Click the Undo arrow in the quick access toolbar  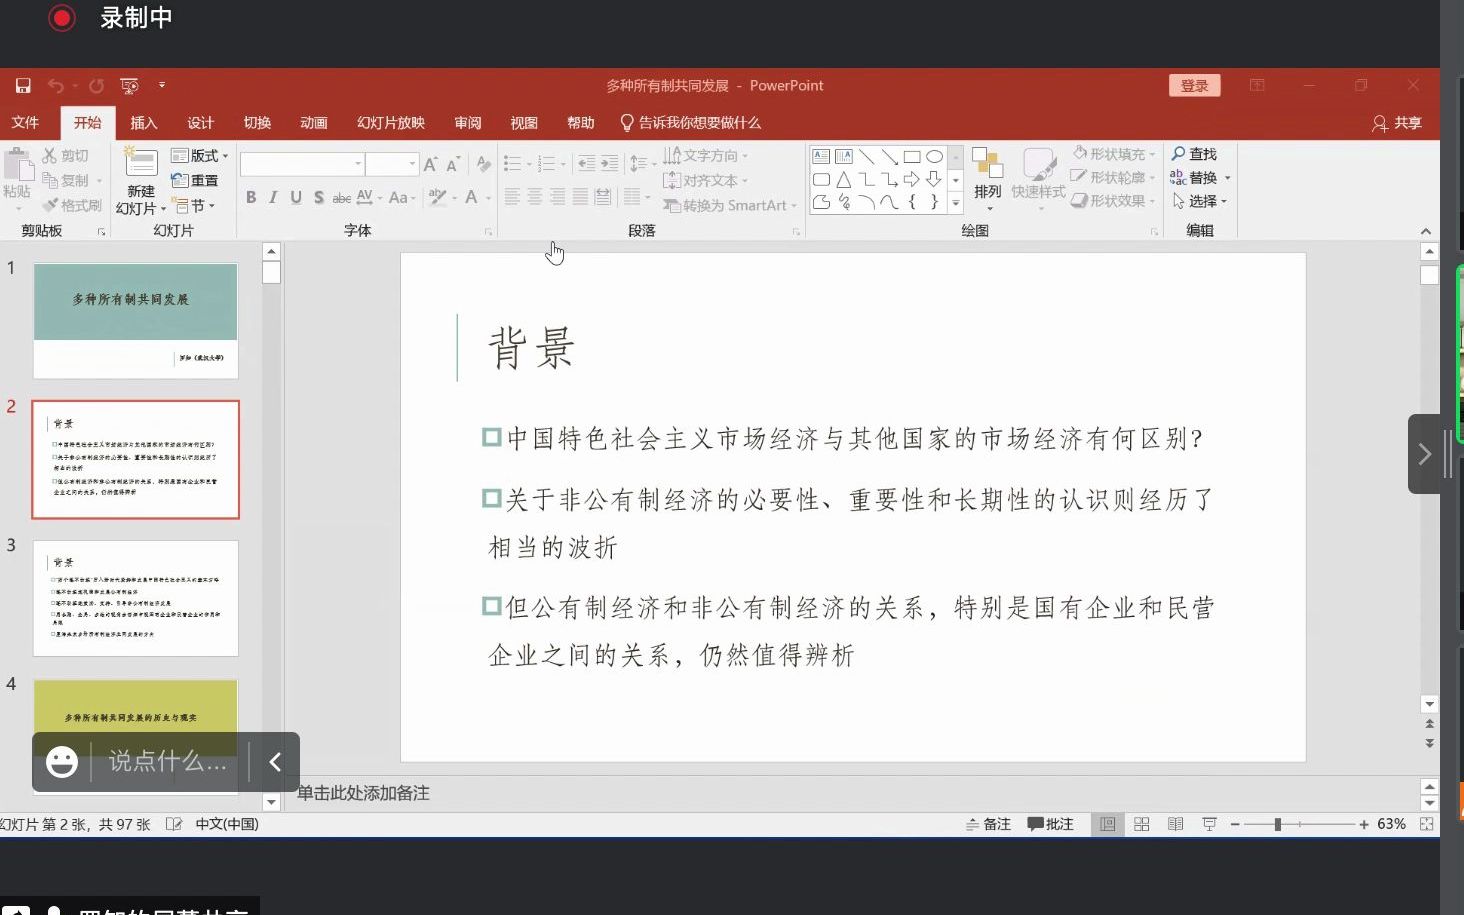[x=56, y=86]
